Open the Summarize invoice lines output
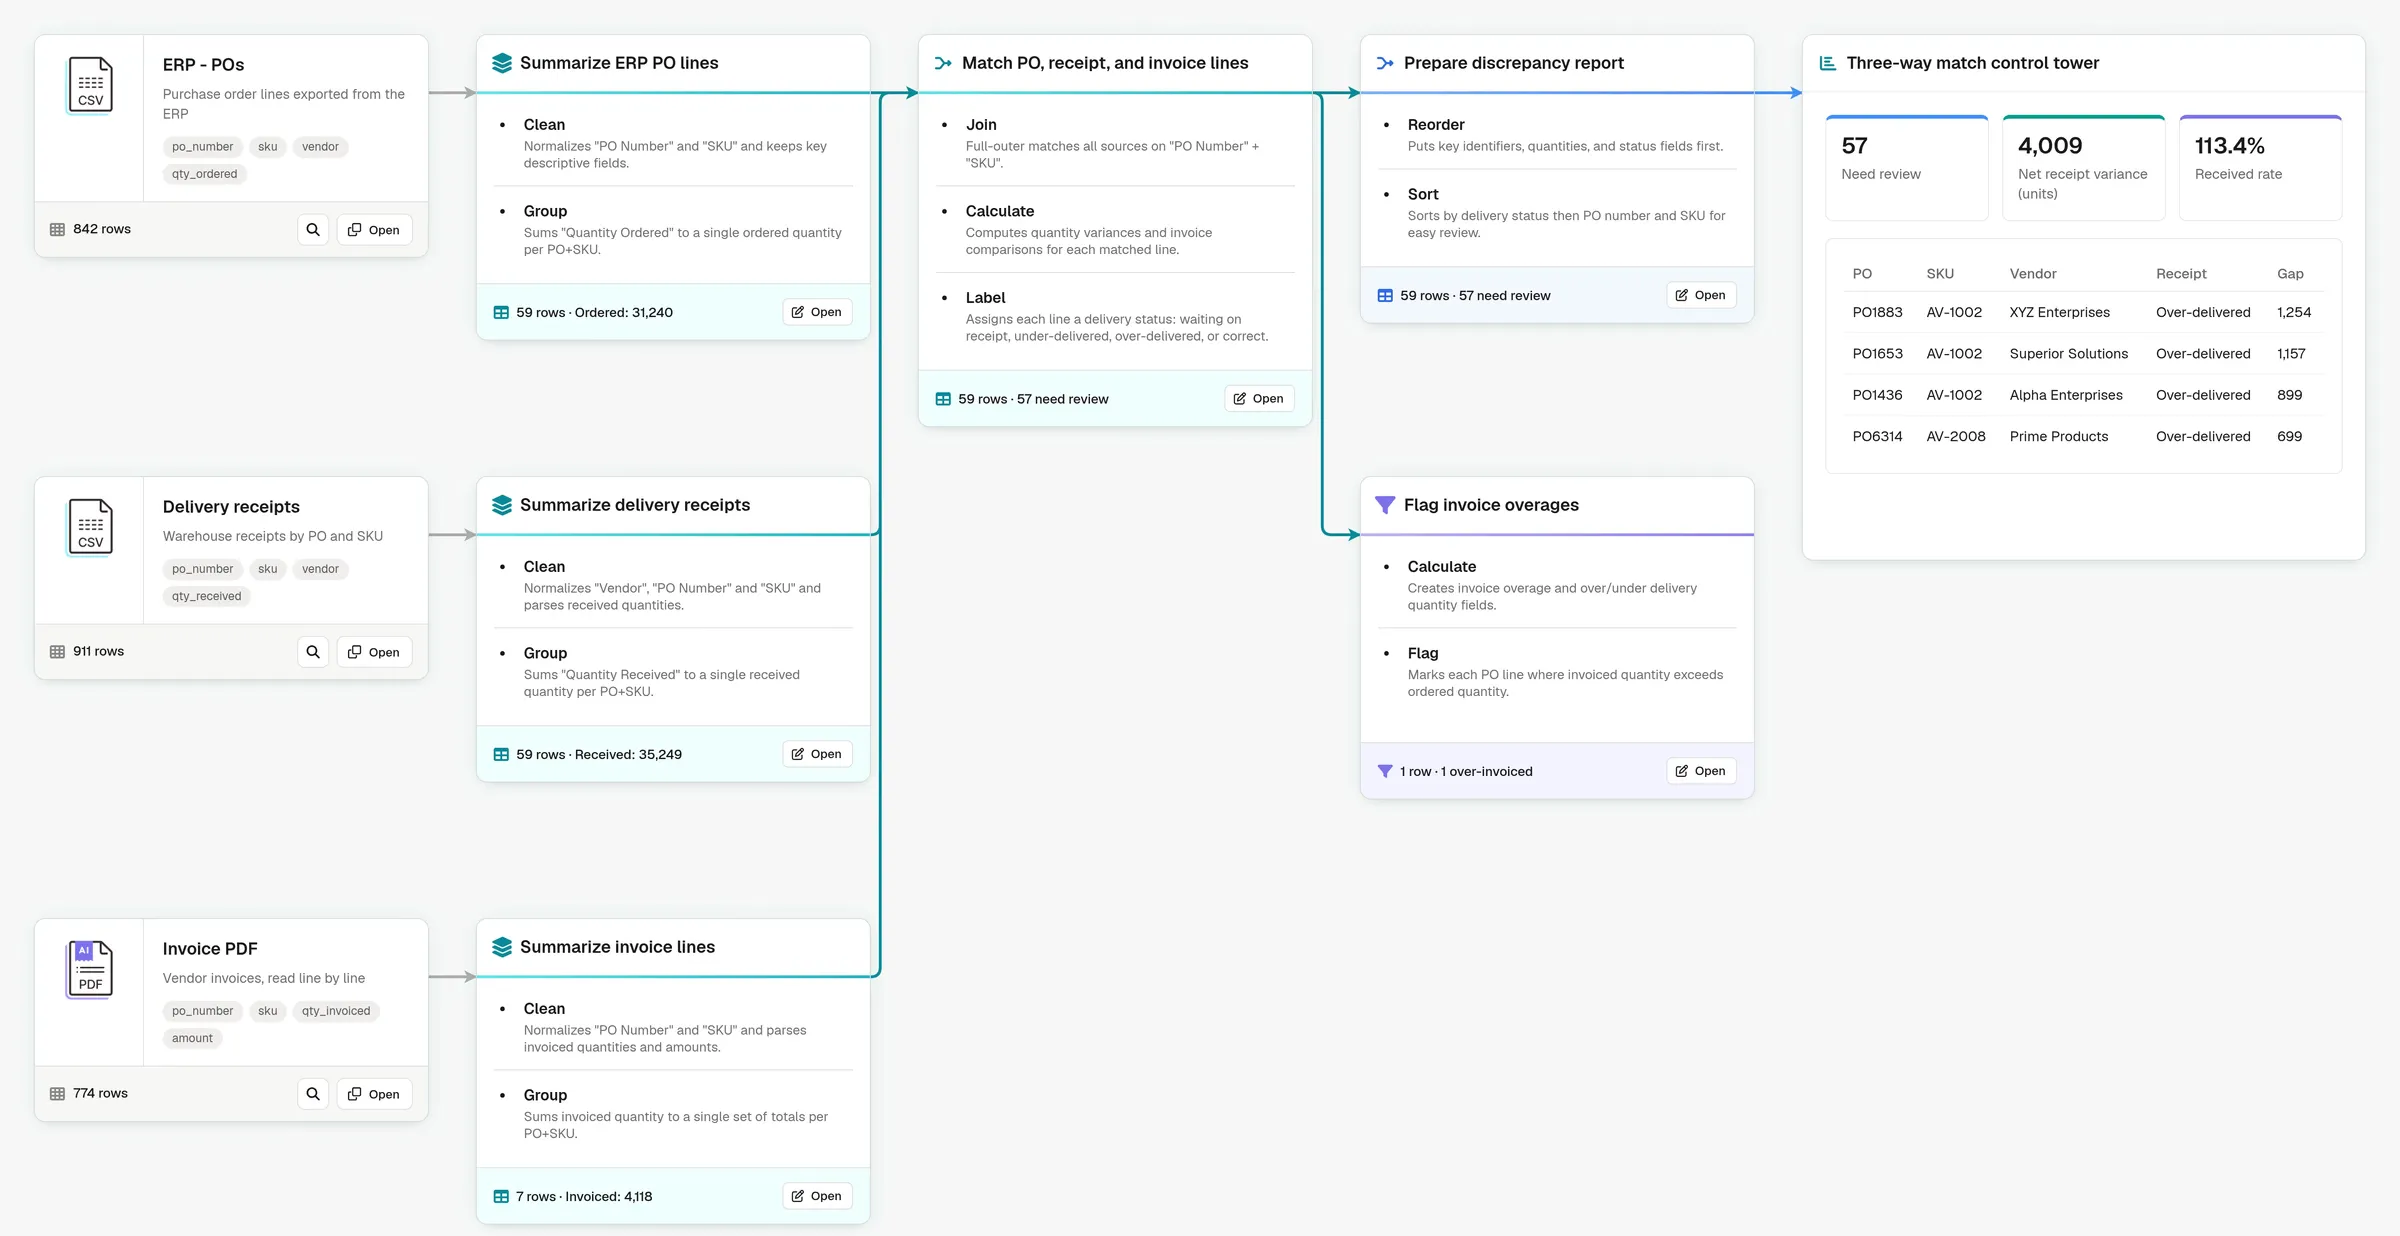Image resolution: width=2400 pixels, height=1236 pixels. click(817, 1196)
